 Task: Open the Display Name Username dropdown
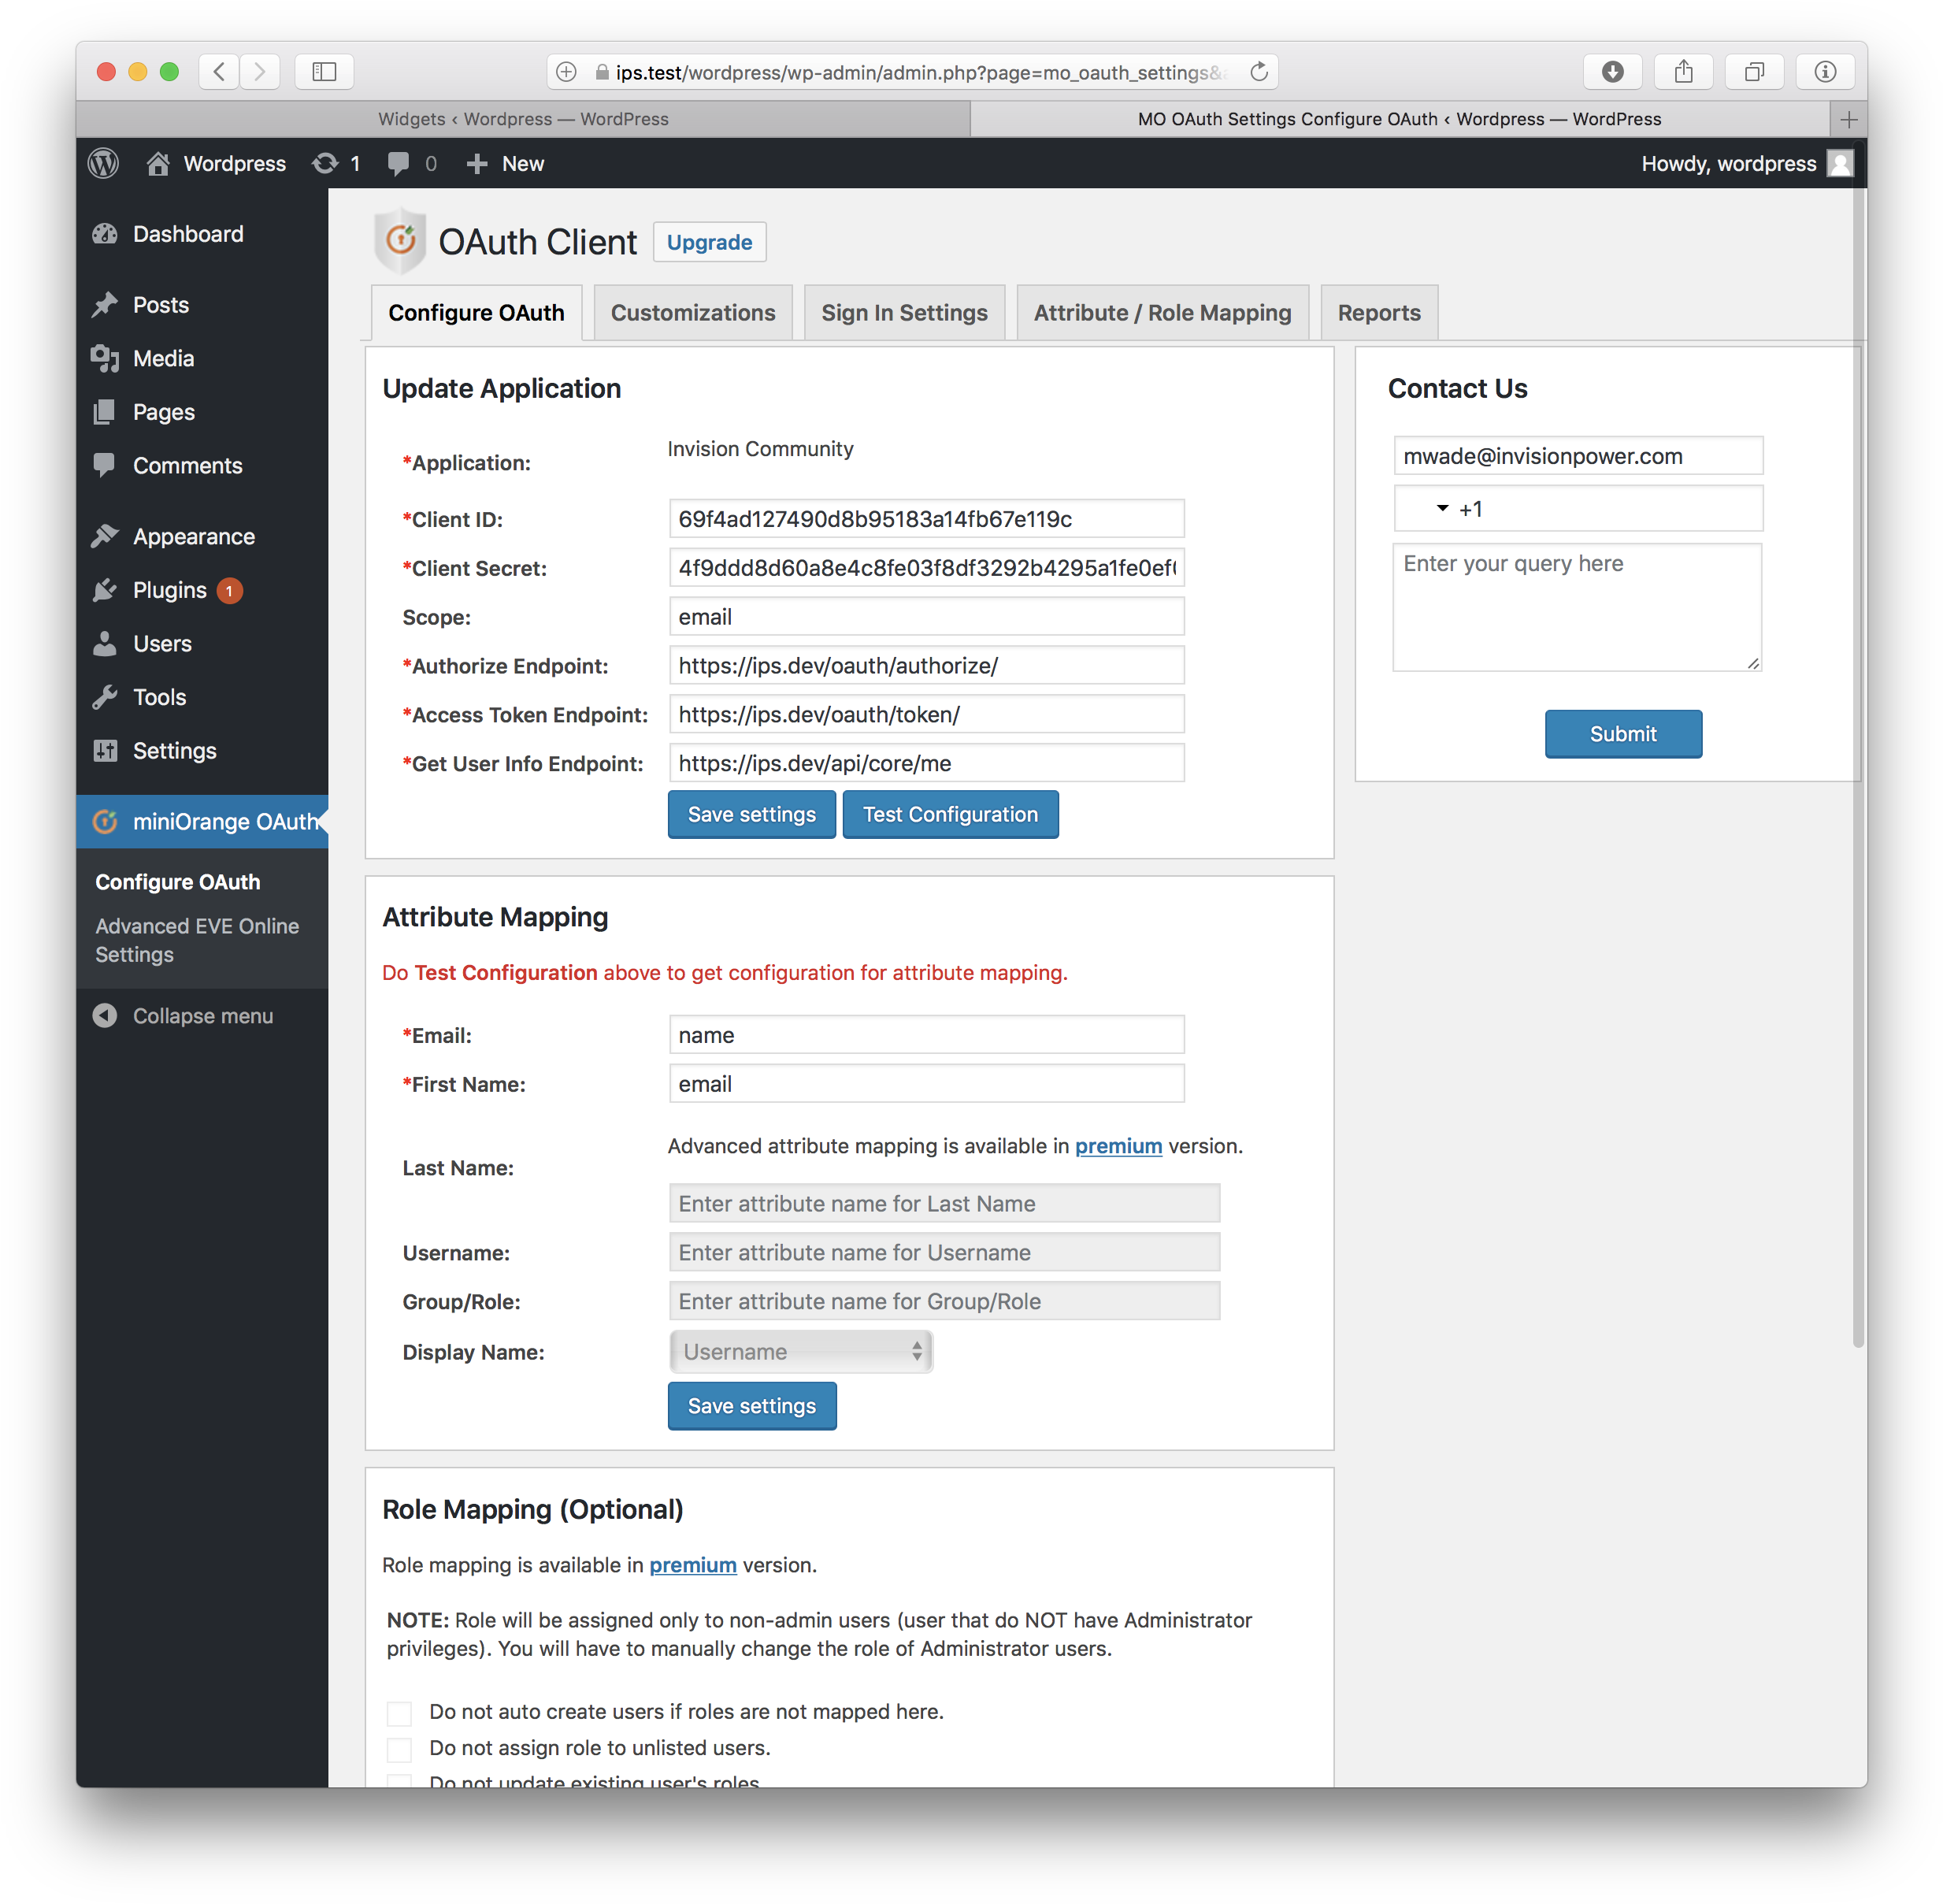801,1352
